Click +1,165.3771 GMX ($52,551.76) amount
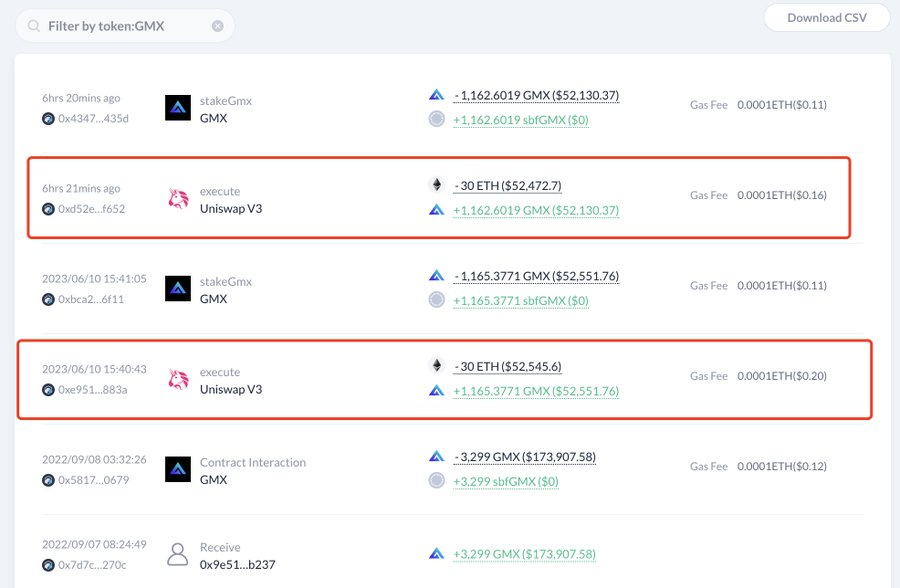This screenshot has width=900, height=588. [536, 392]
